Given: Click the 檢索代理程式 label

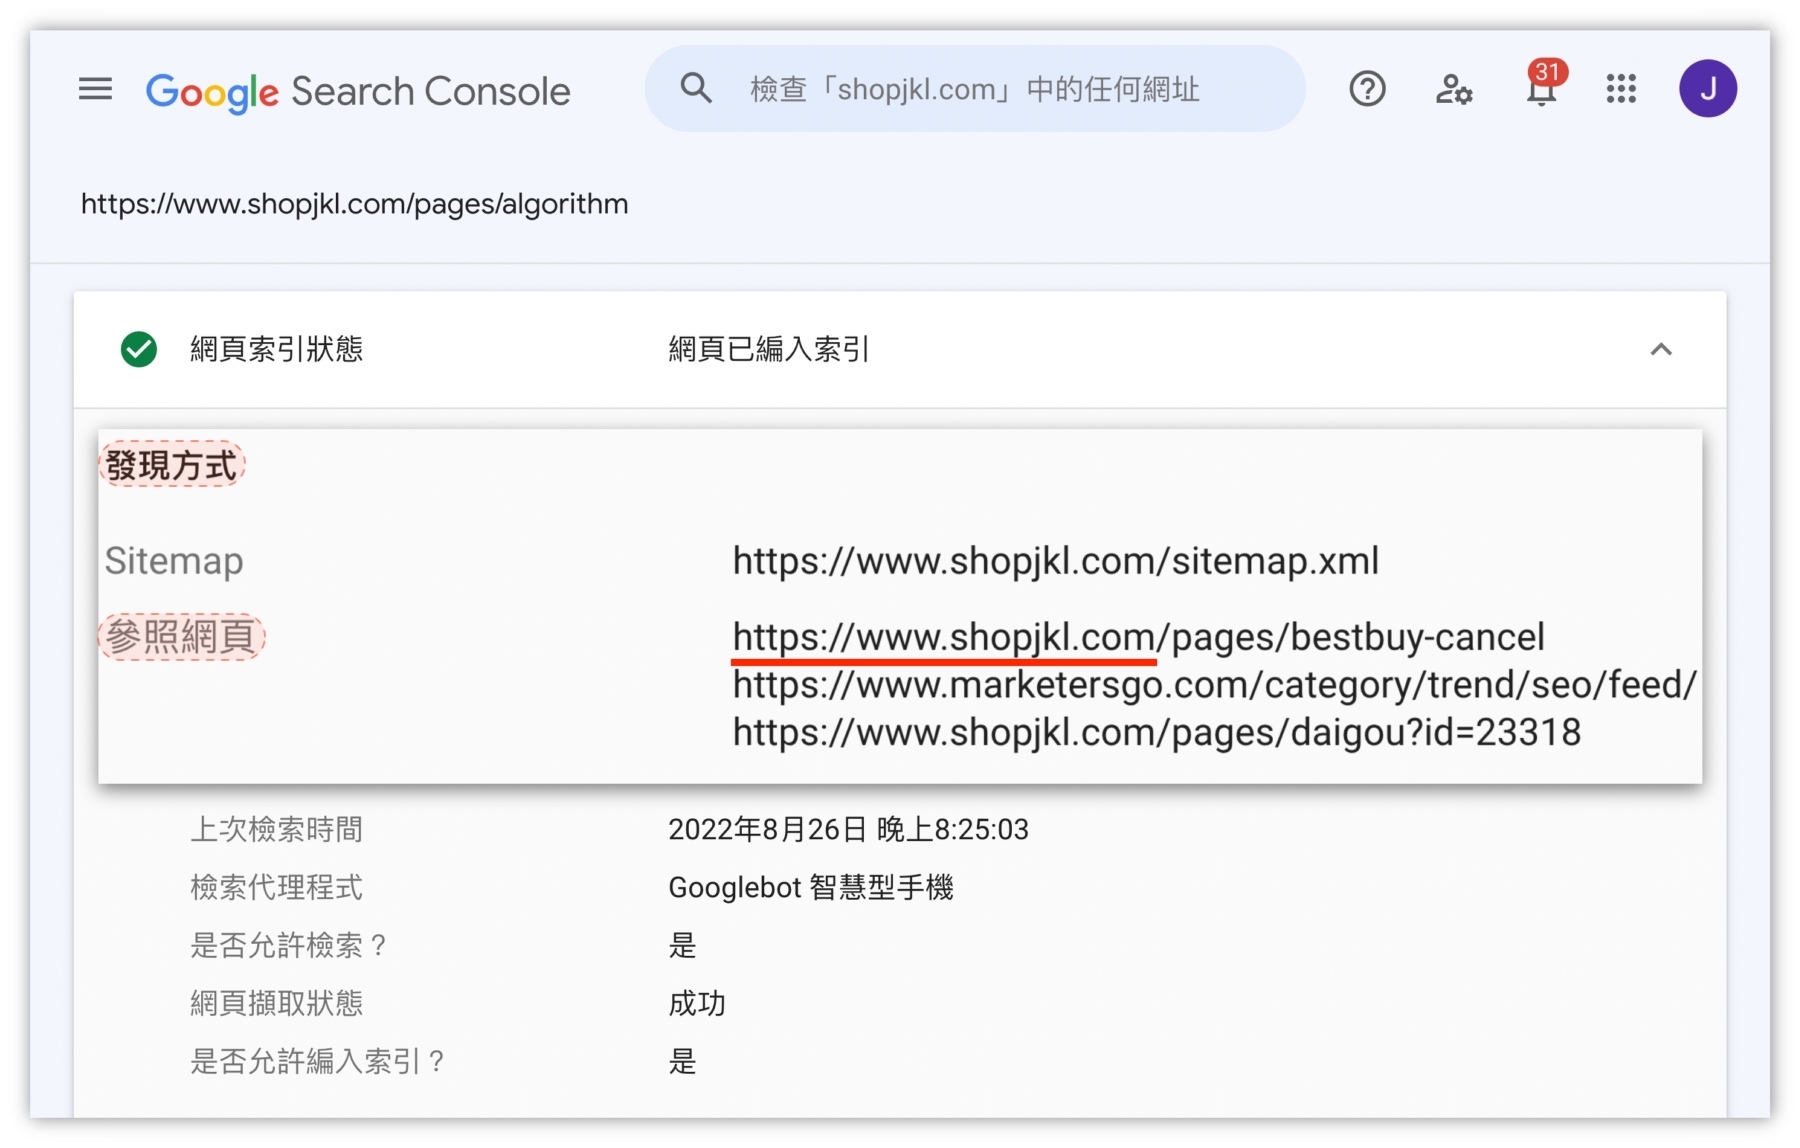Looking at the screenshot, I should click(277, 887).
